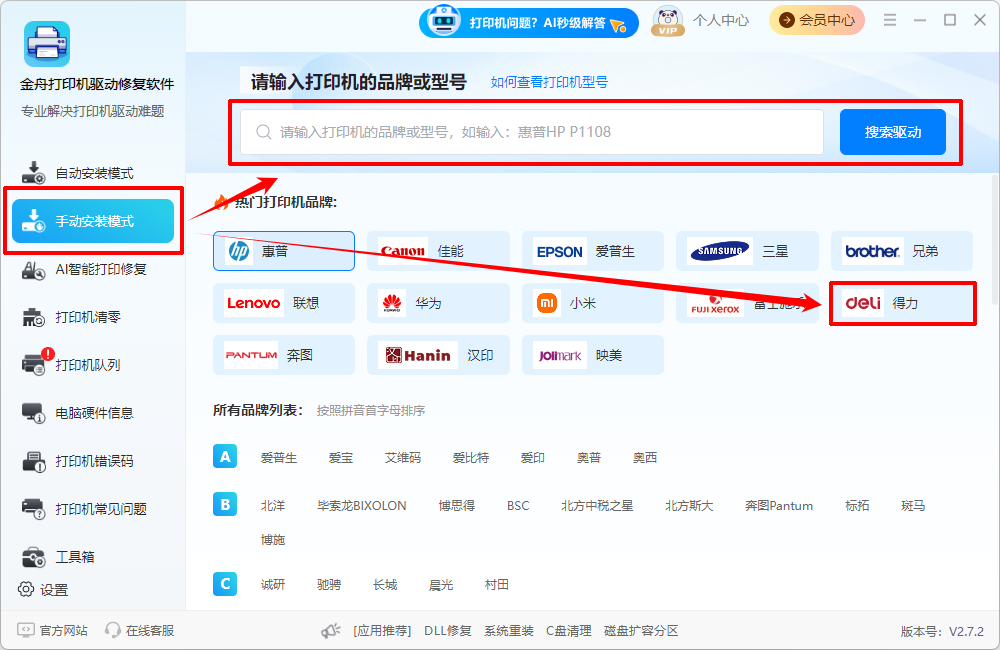Choose 毕索龙BIXOLON in the brand list

[x=362, y=505]
